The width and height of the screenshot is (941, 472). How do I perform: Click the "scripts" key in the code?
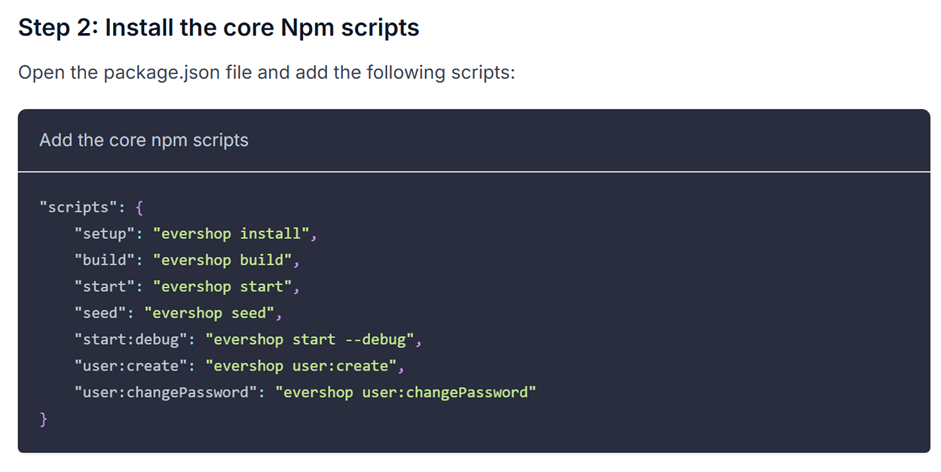coord(76,207)
